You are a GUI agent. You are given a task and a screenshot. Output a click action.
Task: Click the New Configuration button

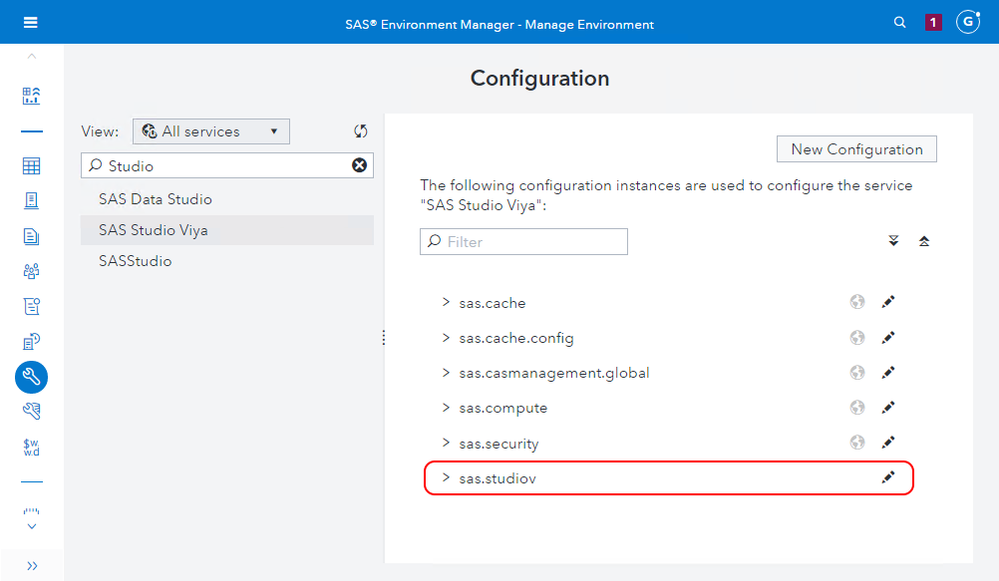coord(856,149)
